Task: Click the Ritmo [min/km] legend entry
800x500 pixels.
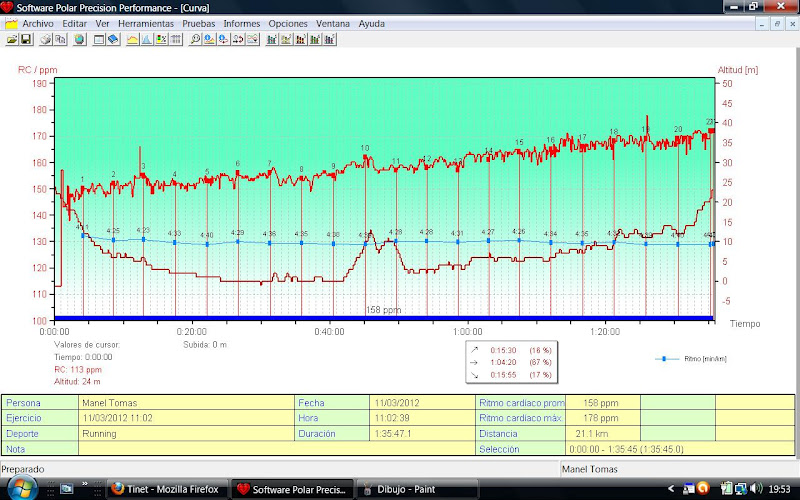Action: tap(691, 359)
